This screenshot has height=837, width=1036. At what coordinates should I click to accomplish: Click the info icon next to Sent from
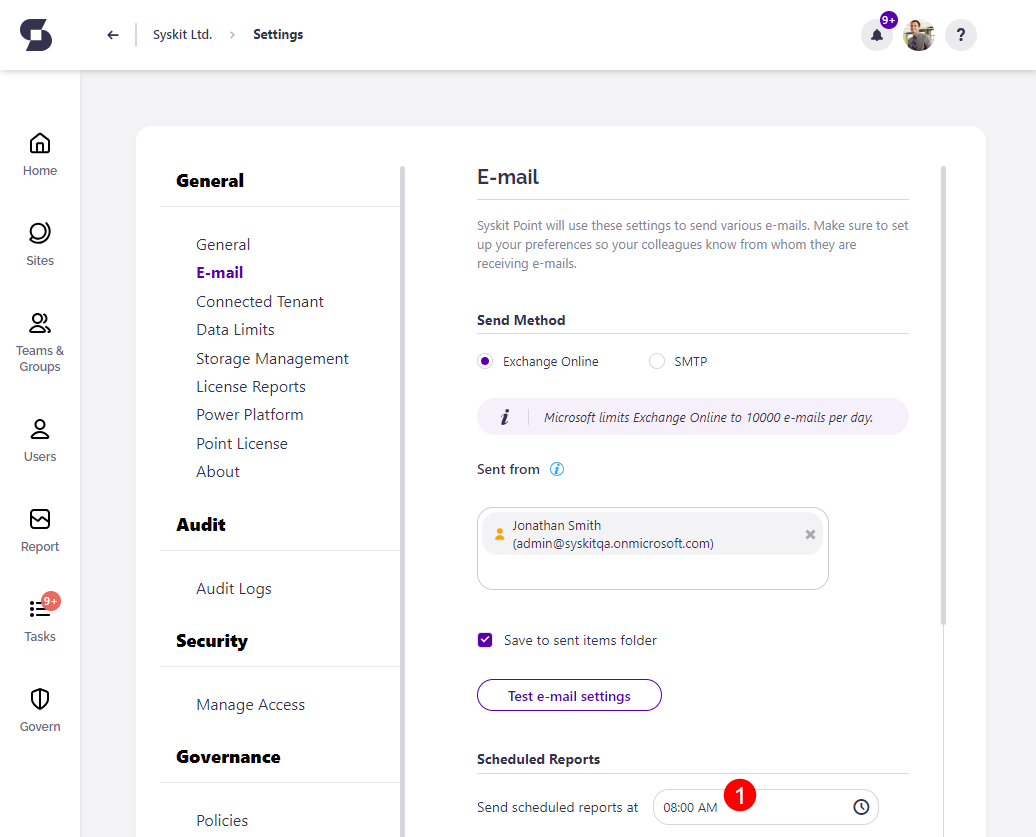tap(558, 468)
